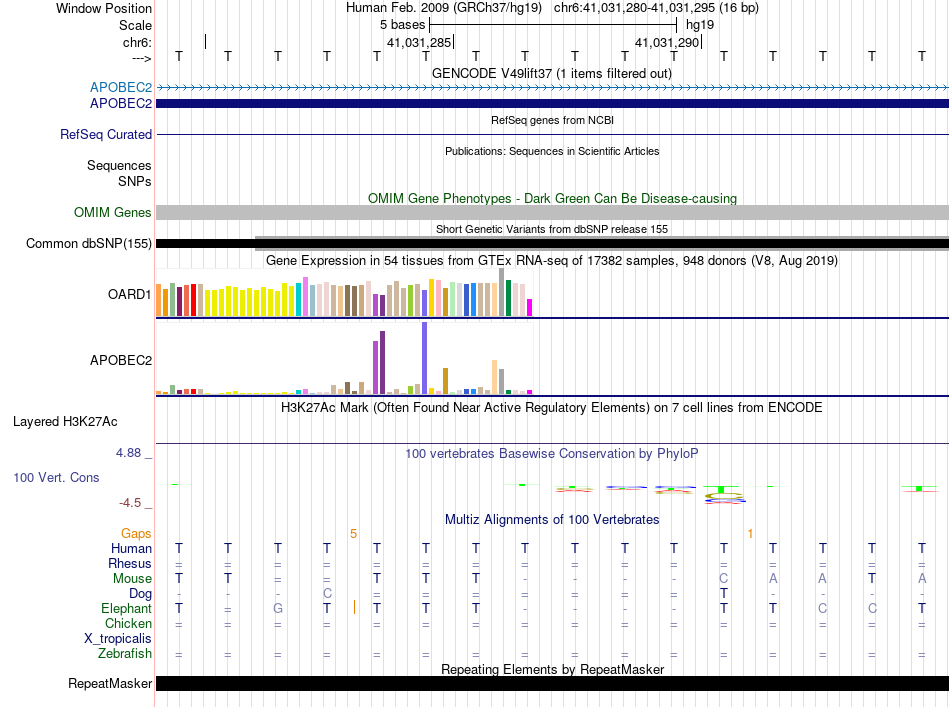Click the '5 bases' scale text
This screenshot has width=950, height=707.
(402, 25)
